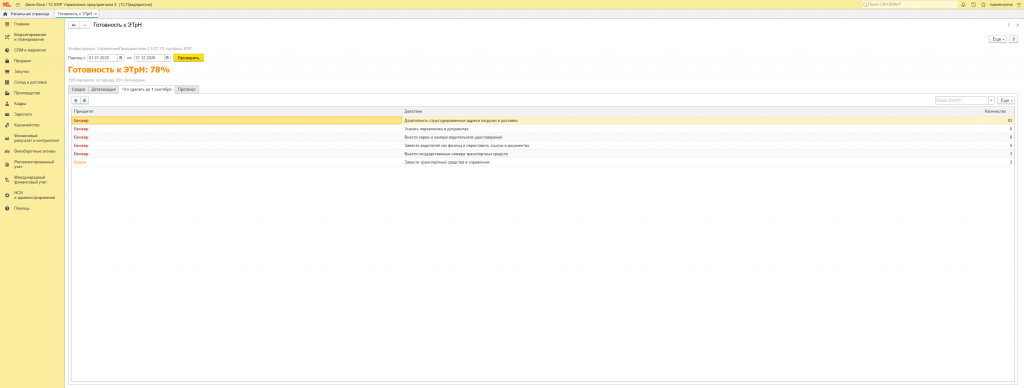Image resolution: width=1024 pixels, height=388 pixels.
Task: Click period start date field 01.01.2020
Action: coord(103,57)
